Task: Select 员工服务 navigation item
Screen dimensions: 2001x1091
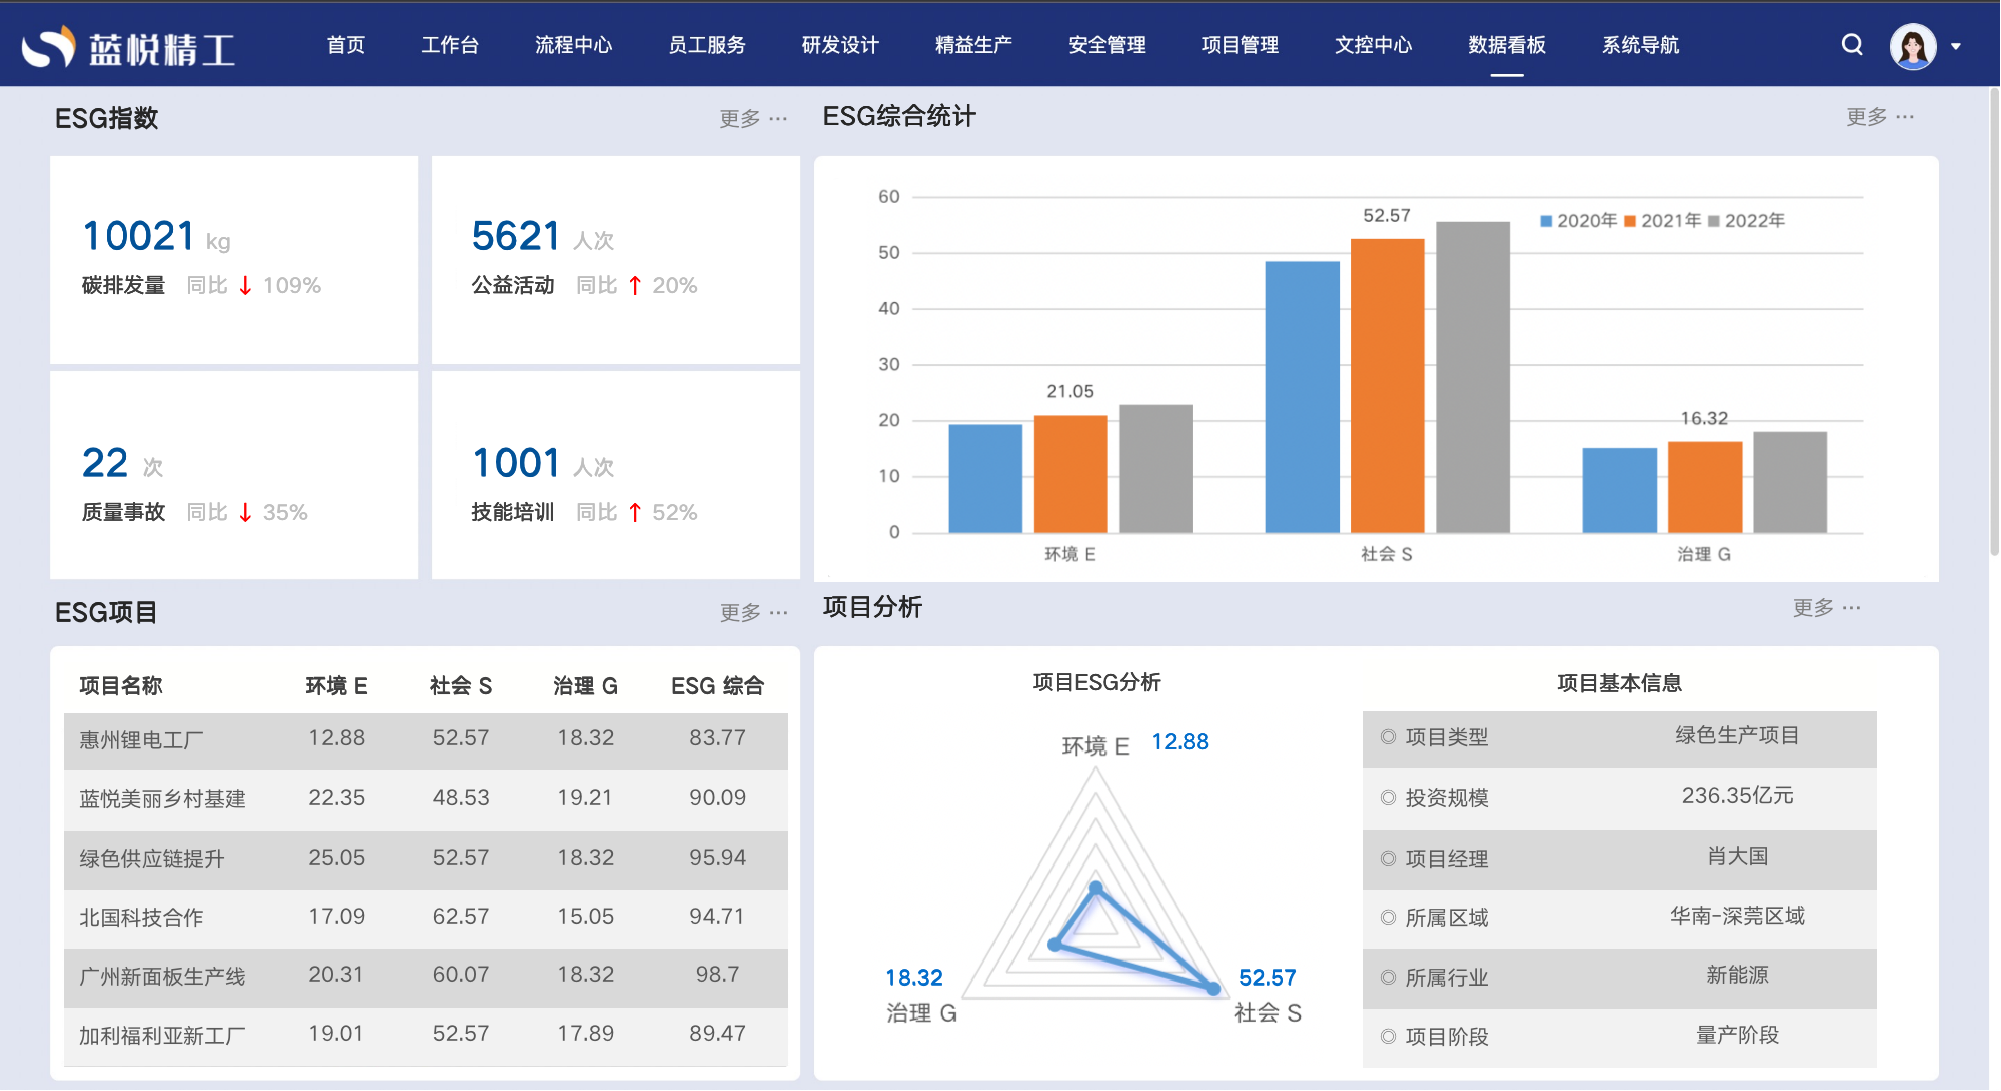Action: click(x=707, y=45)
